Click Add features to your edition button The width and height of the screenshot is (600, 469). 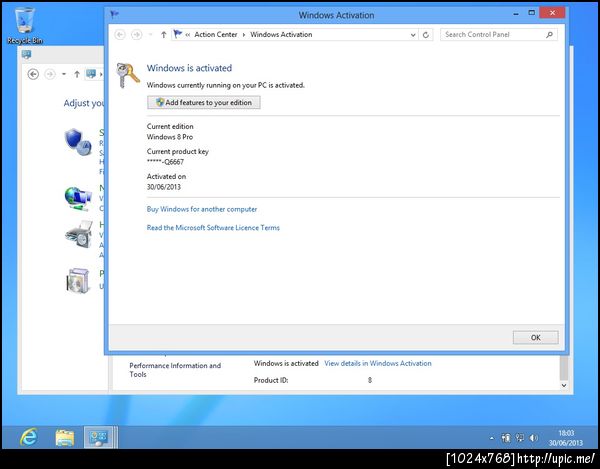point(204,103)
